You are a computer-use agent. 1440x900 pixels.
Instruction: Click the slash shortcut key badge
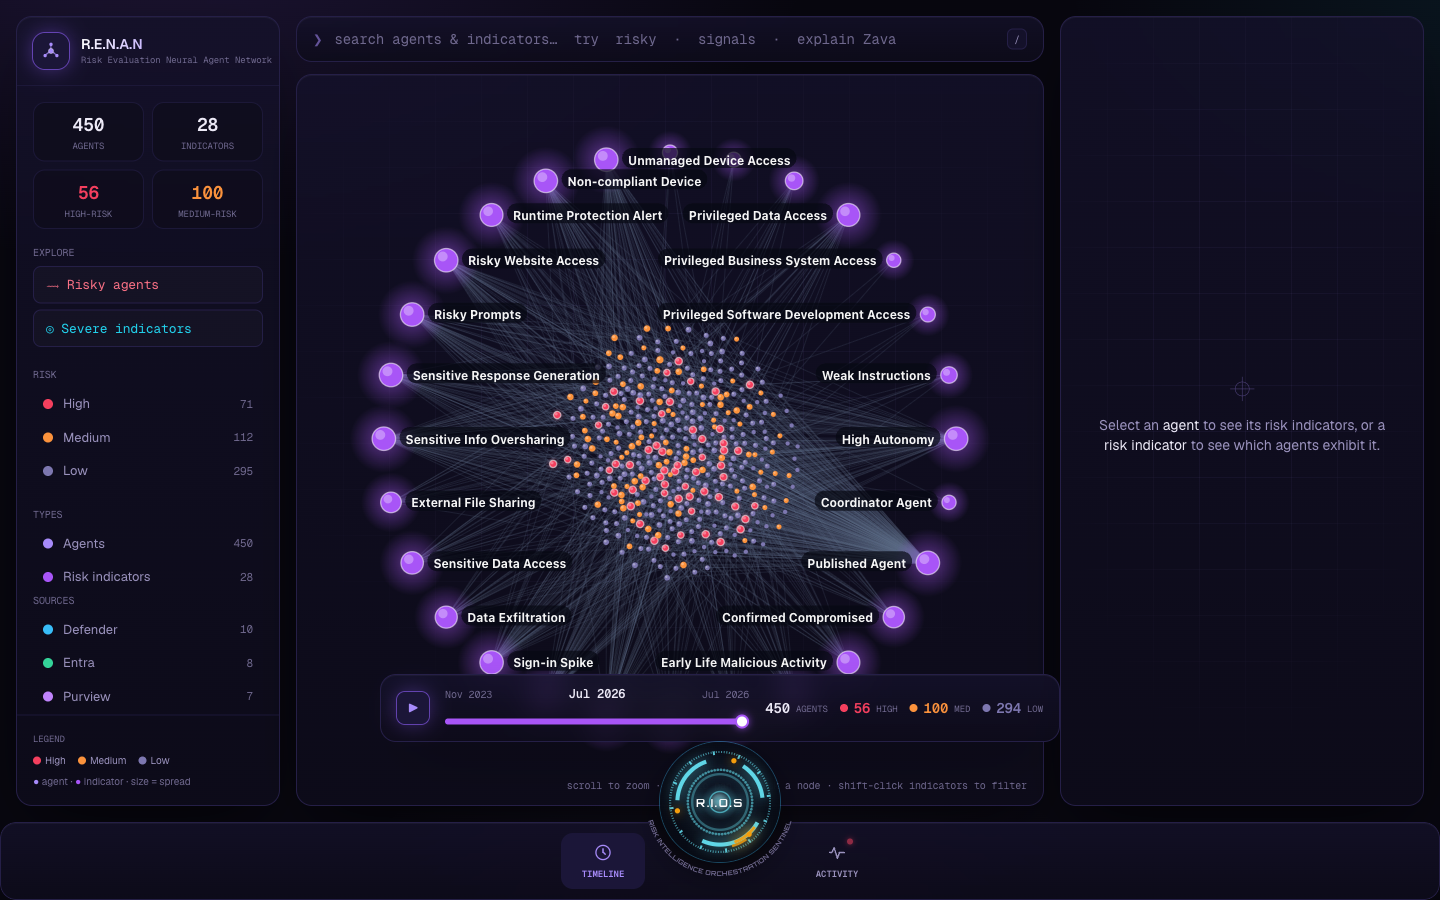1017,40
